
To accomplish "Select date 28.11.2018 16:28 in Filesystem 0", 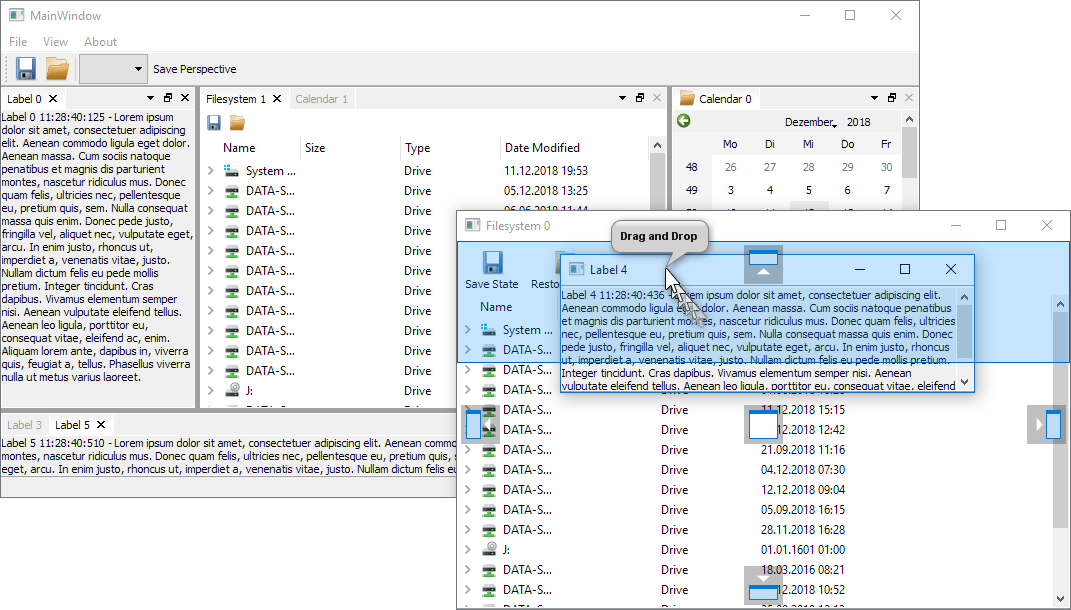I will pyautogui.click(x=803, y=529).
